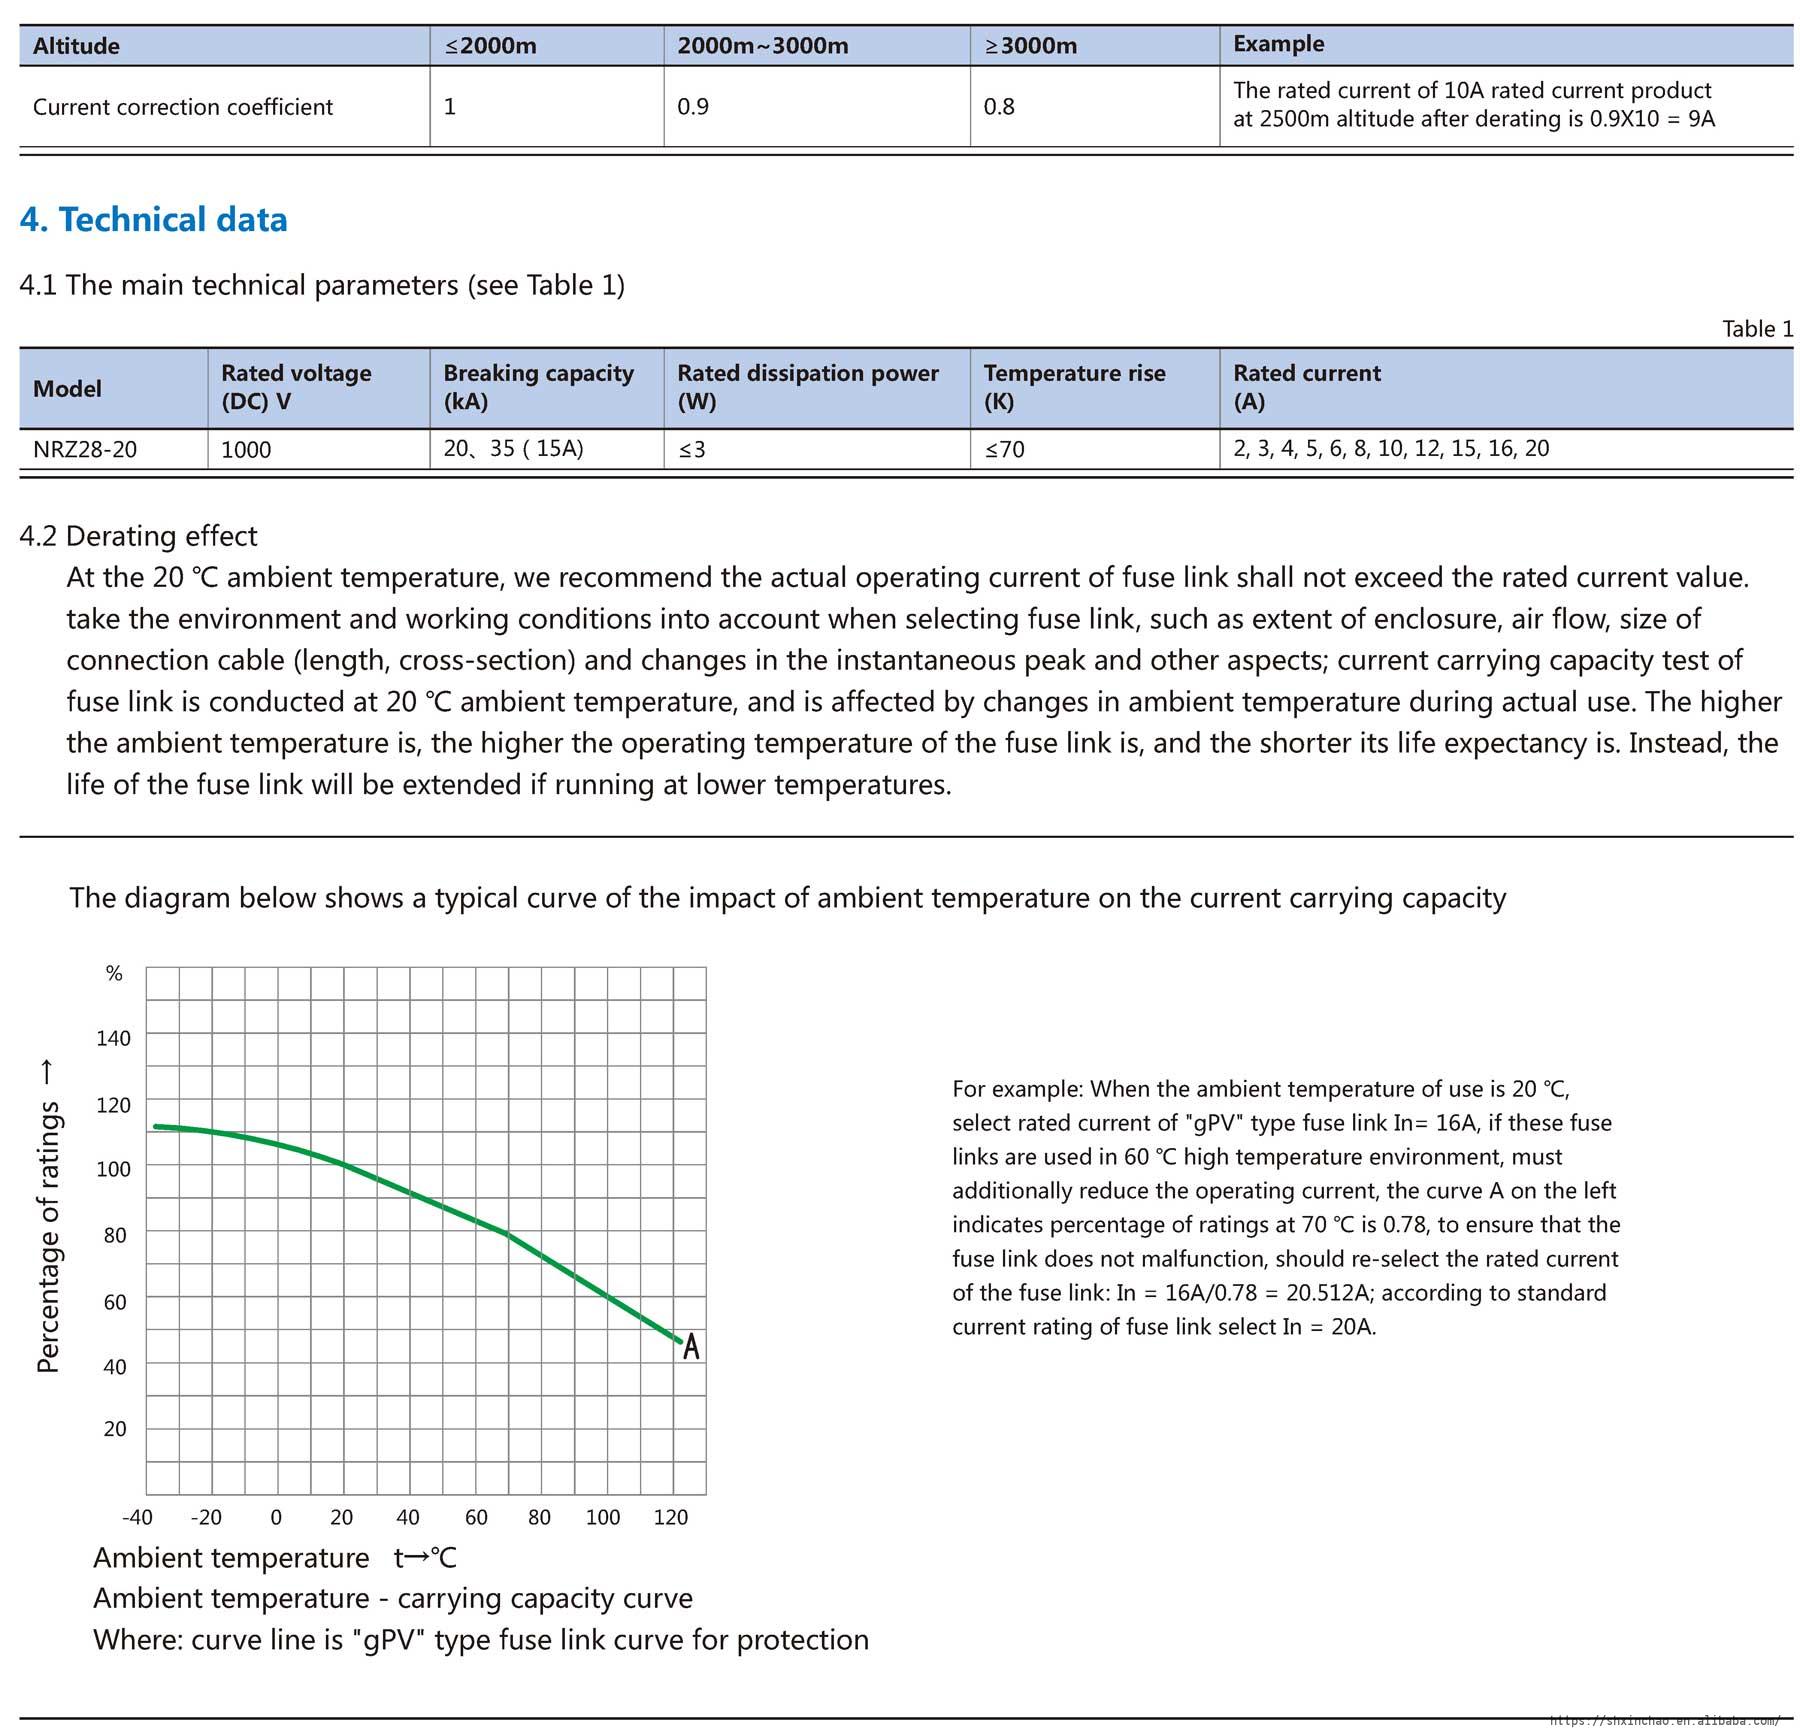Screen dimensions: 1800x1729
Task: Click the NRZ28-20 model cell
Action: 85,449
